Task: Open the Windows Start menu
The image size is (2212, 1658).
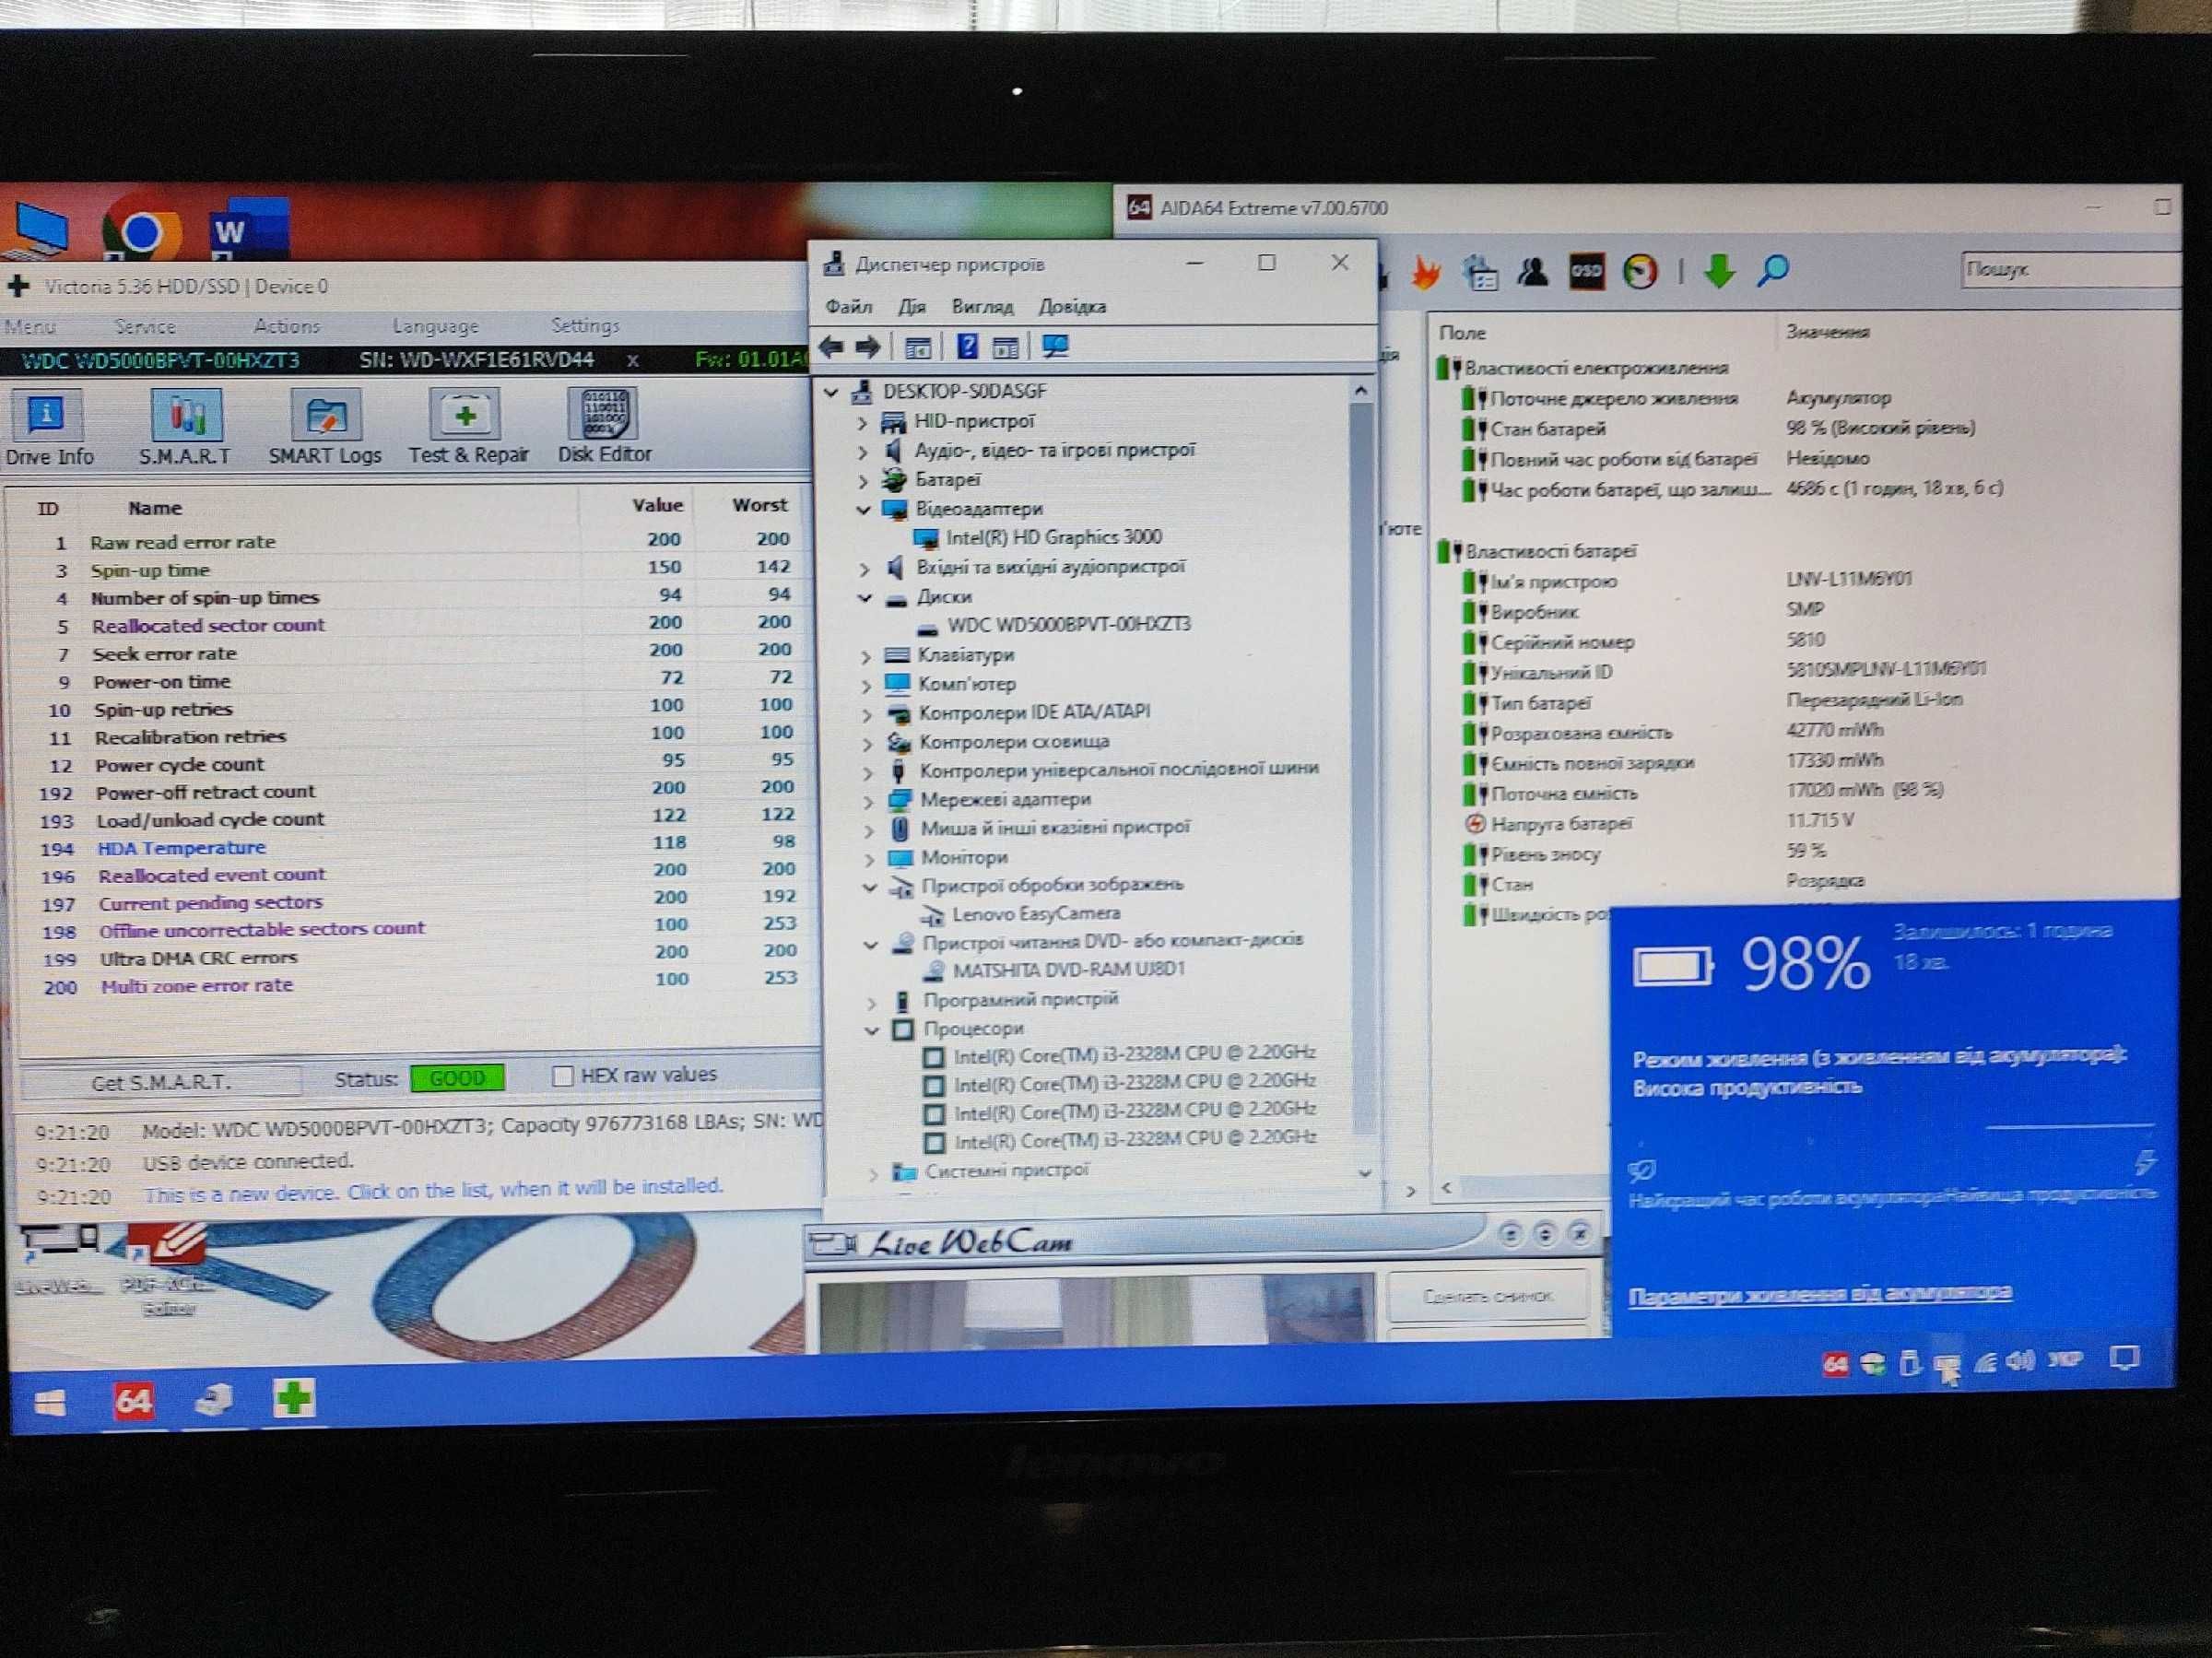Action: pos(49,1403)
